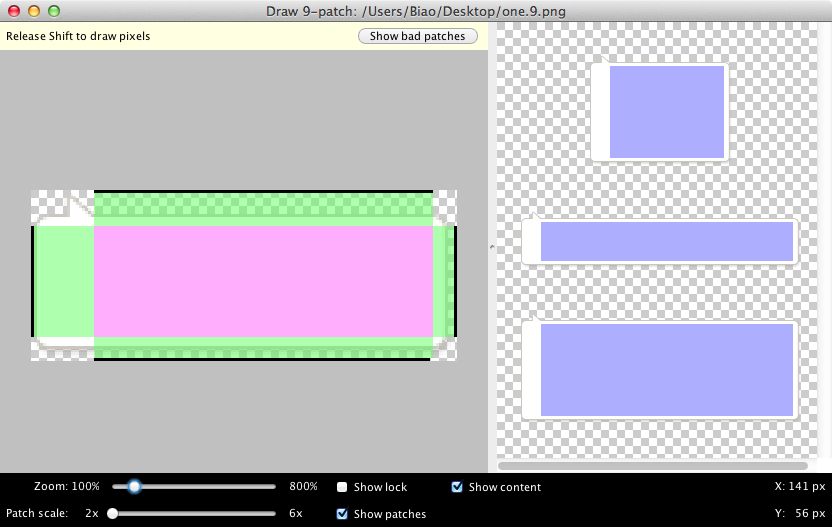This screenshot has width=832, height=527.
Task: Click the 2x patch scale label
Action: click(x=92, y=513)
